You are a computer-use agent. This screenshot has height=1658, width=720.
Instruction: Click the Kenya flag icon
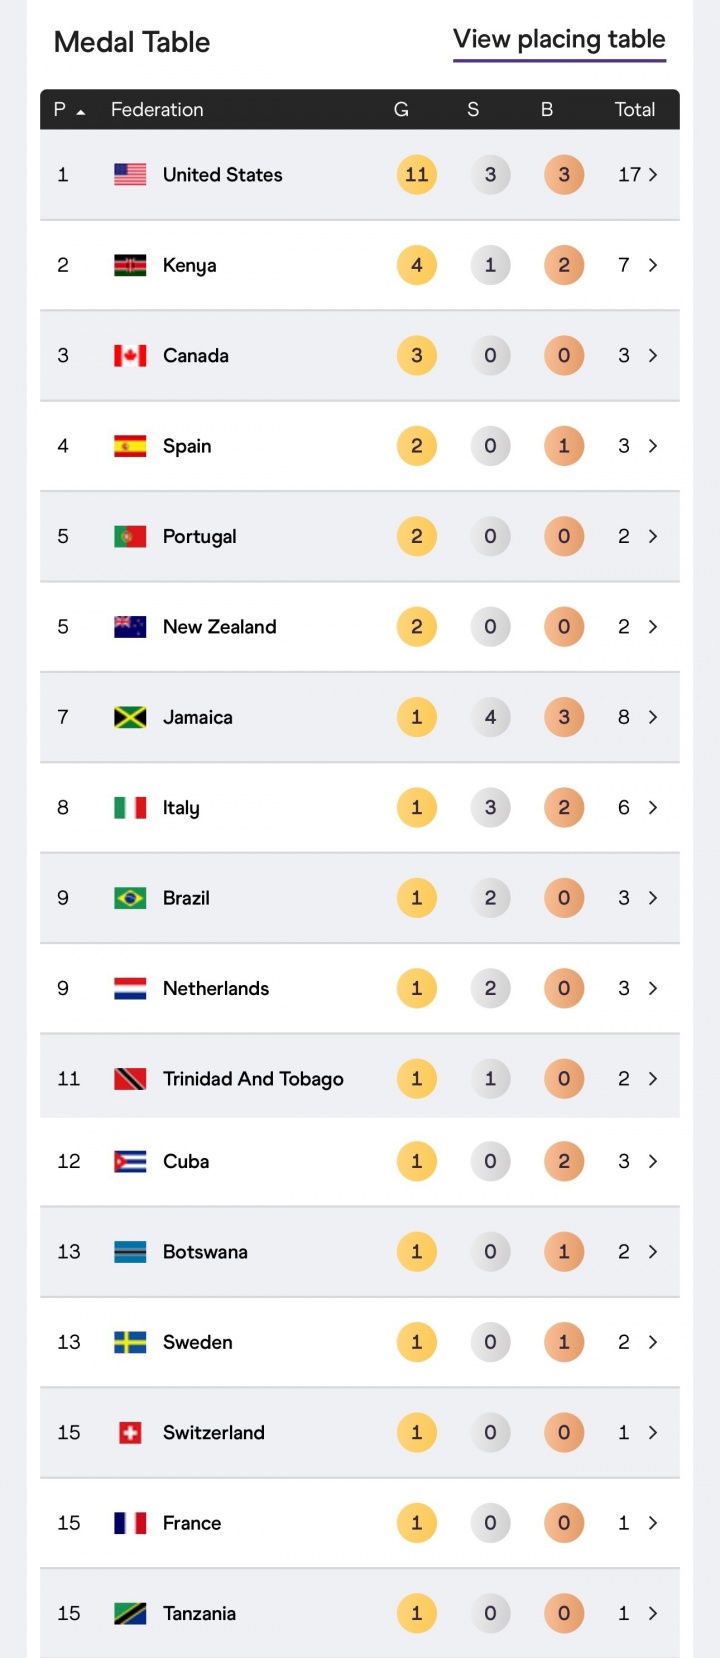(x=130, y=265)
